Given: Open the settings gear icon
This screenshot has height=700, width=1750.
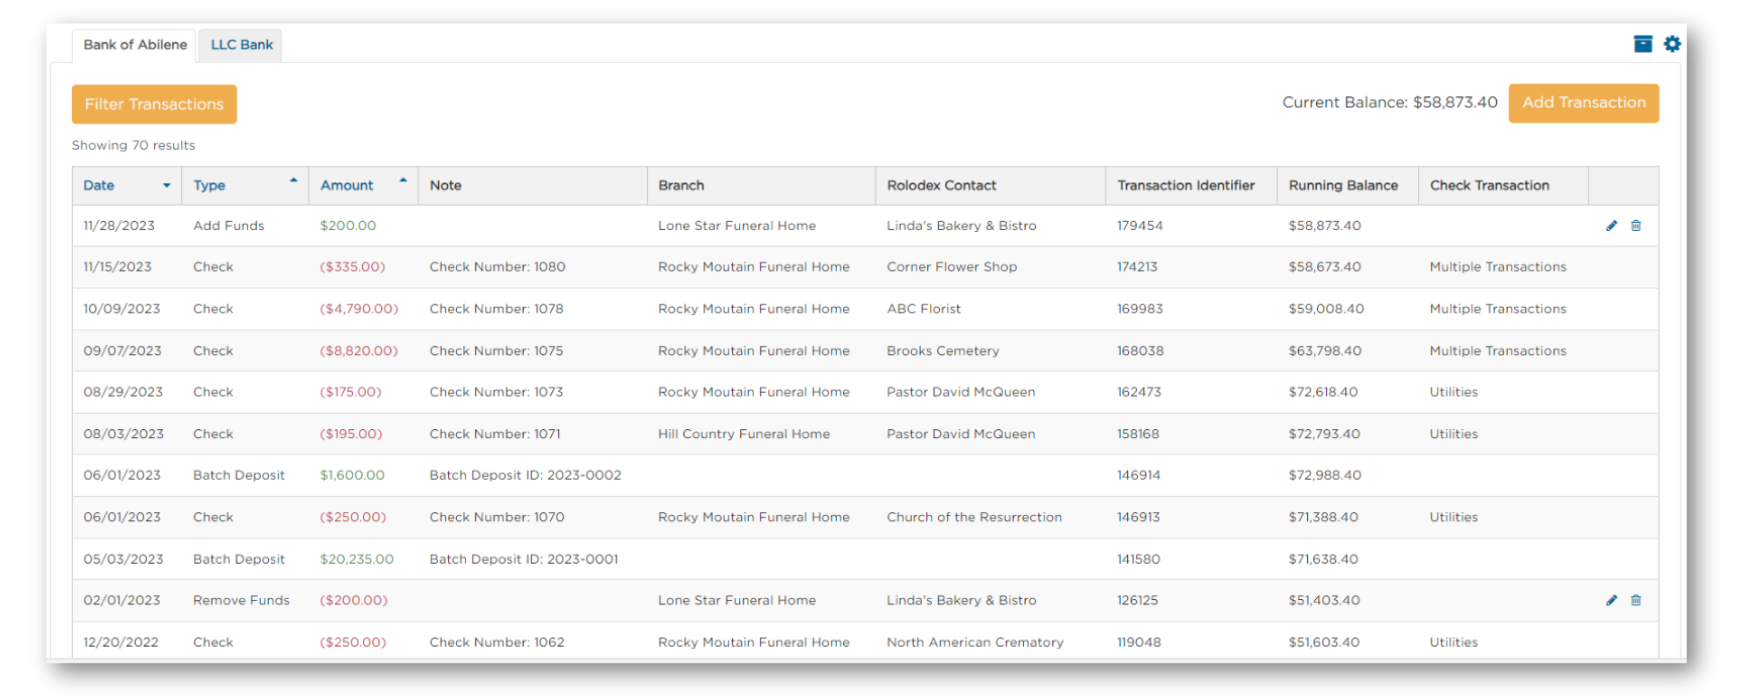Looking at the screenshot, I should [x=1672, y=44].
